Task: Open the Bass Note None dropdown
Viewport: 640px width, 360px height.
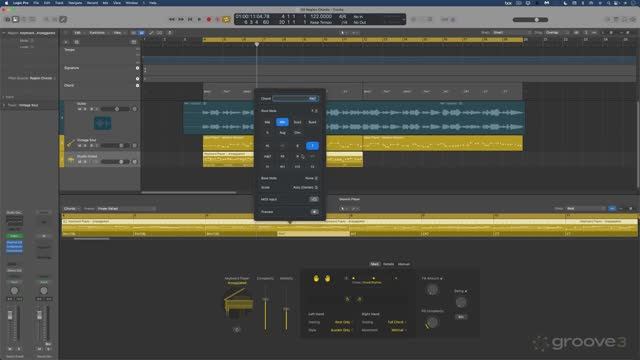Action: pos(311,178)
